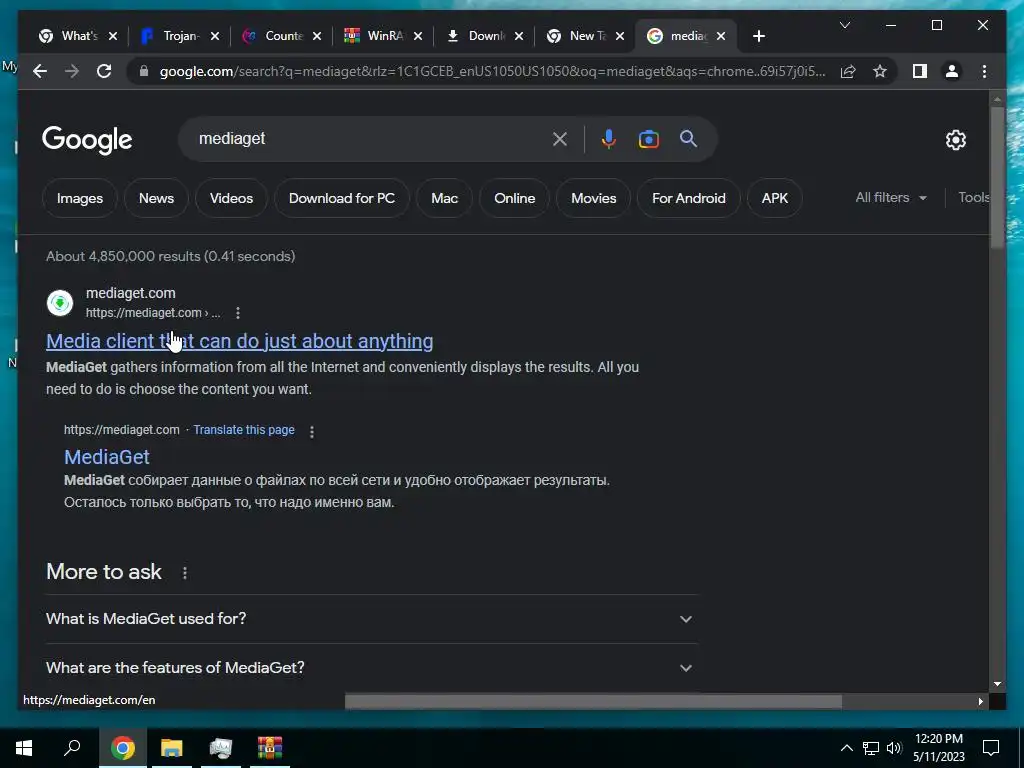The image size is (1024, 768).
Task: Select the APK filter chip
Action: point(775,198)
